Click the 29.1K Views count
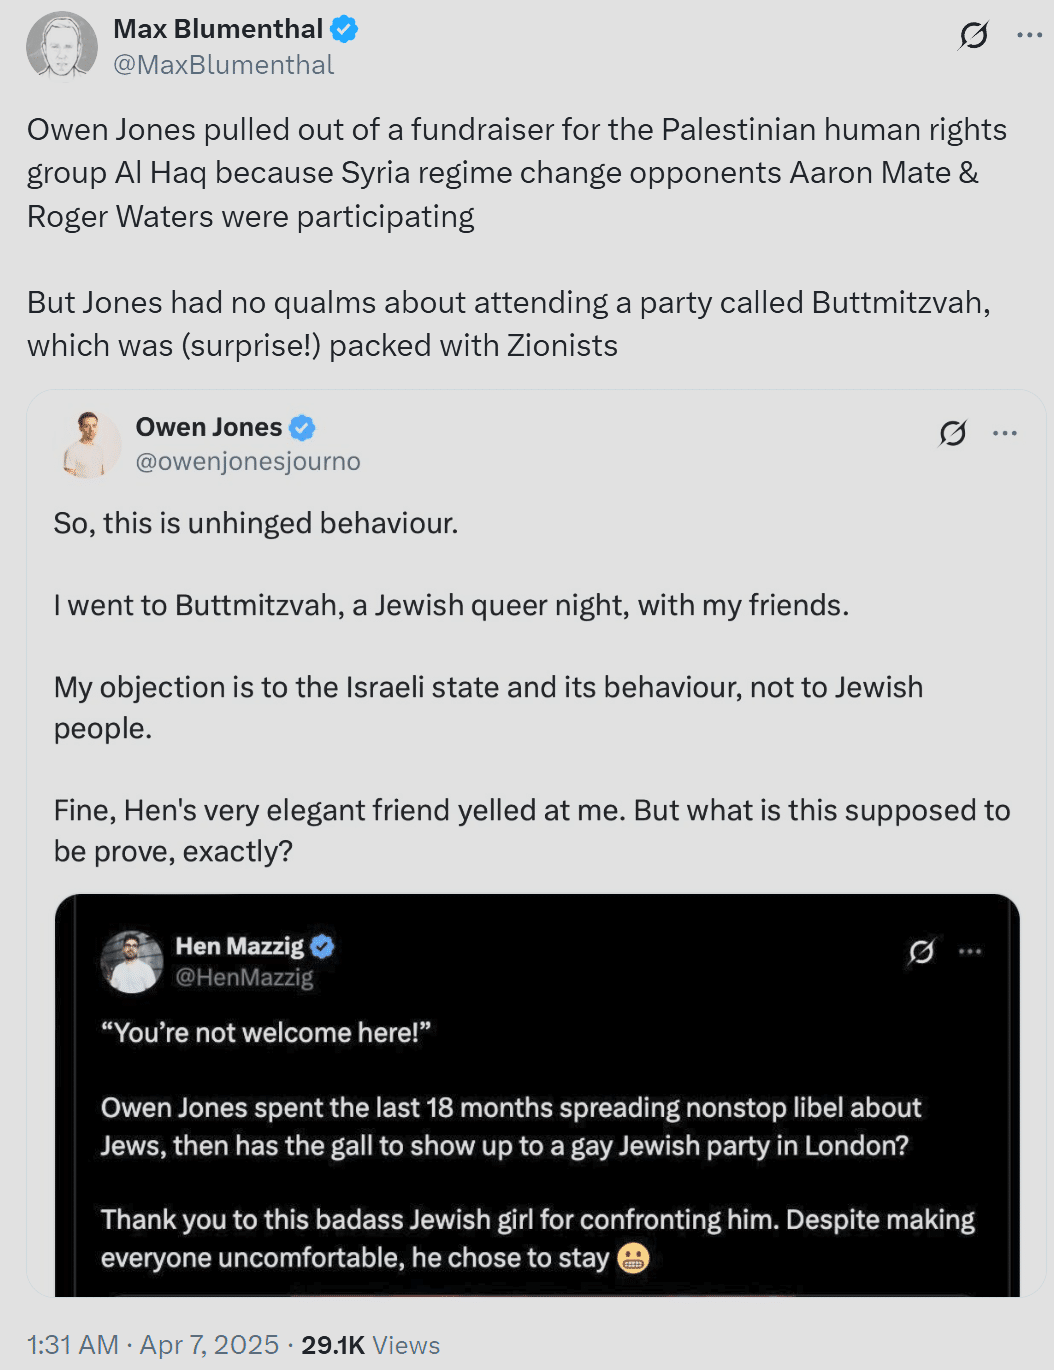 coord(371,1345)
